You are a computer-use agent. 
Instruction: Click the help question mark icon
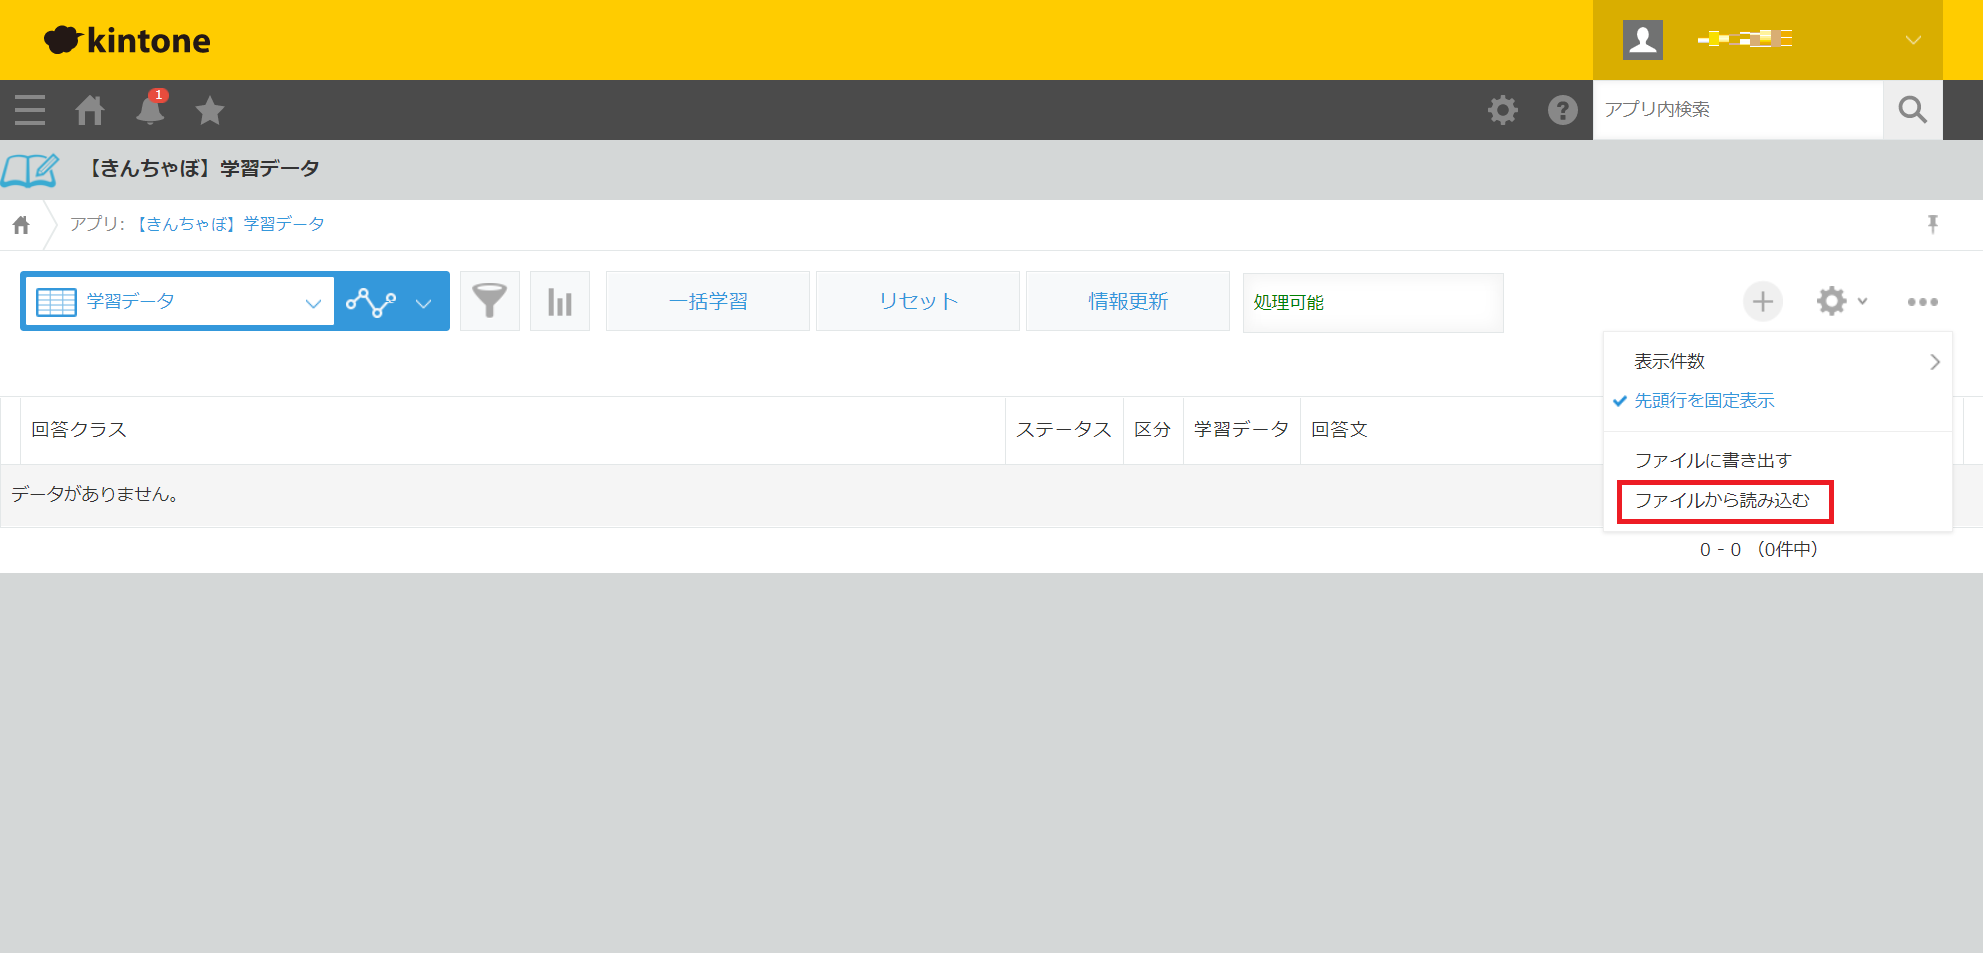[1562, 110]
